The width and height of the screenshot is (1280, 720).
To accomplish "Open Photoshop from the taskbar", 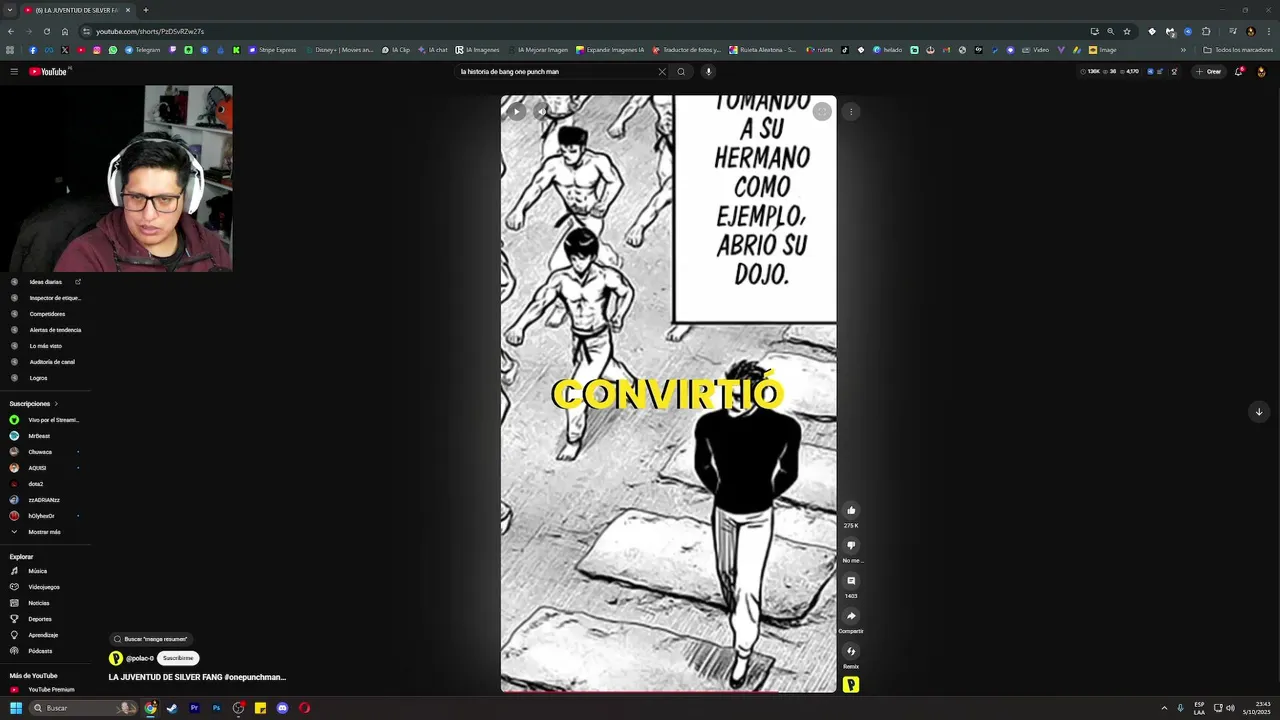I will pos(216,708).
